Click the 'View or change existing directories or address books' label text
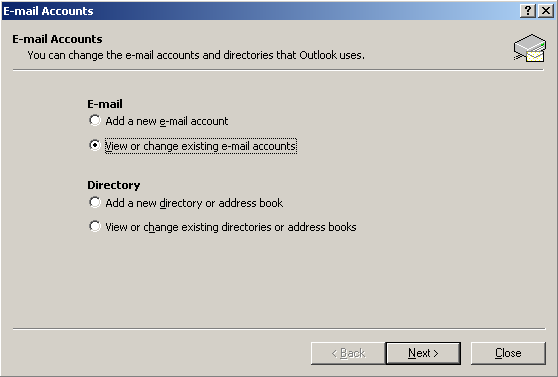Viewport: 558px width, 377px height. (231, 227)
